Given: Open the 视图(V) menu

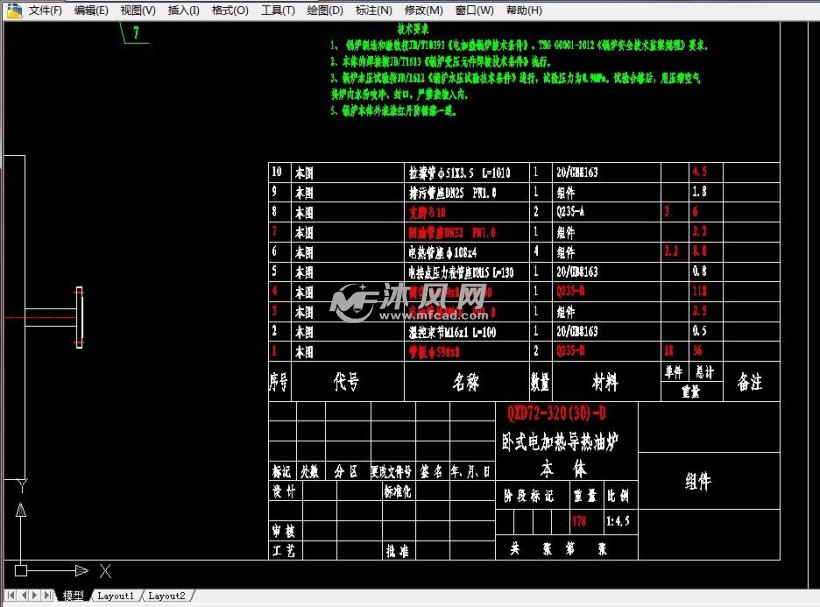Looking at the screenshot, I should click(138, 10).
